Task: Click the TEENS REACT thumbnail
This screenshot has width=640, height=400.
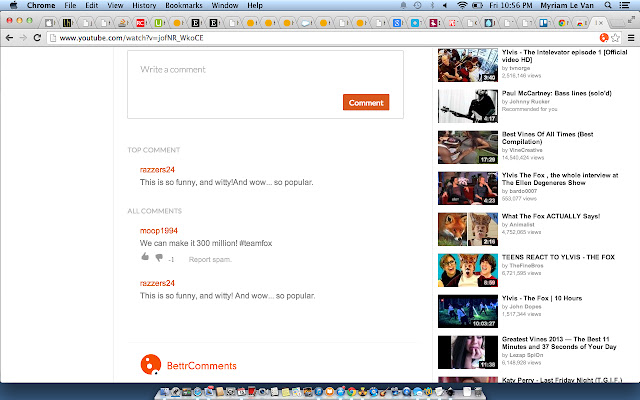Action: pos(468,270)
